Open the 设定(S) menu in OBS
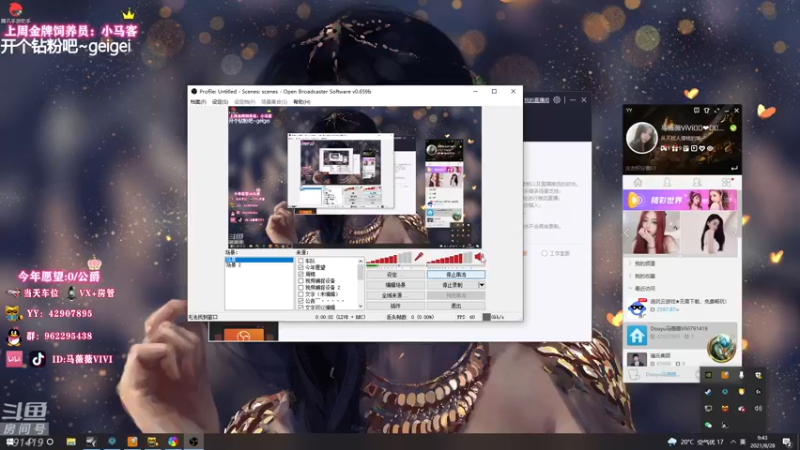 220,102
